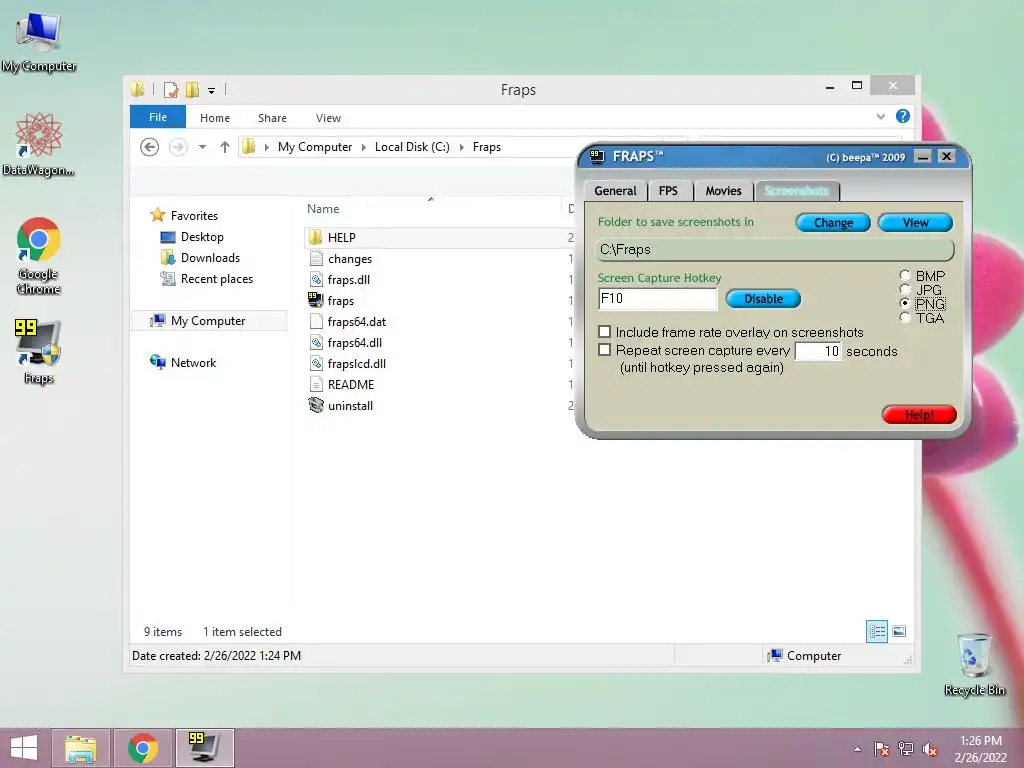
Task: Click network tray icon
Action: [906, 749]
